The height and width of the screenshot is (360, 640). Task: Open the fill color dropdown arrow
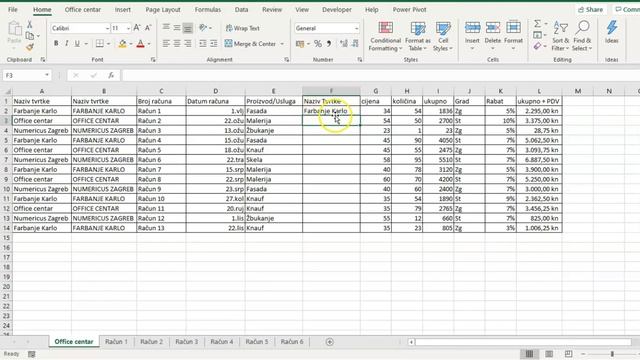131,44
